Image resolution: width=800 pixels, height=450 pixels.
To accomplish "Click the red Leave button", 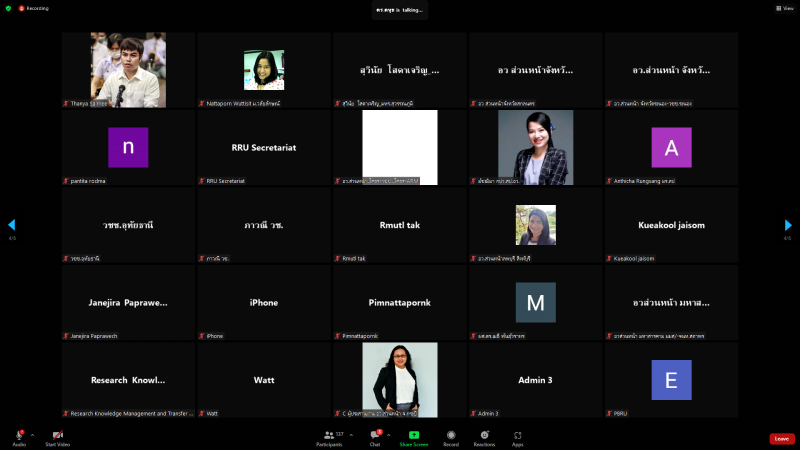I will [782, 438].
